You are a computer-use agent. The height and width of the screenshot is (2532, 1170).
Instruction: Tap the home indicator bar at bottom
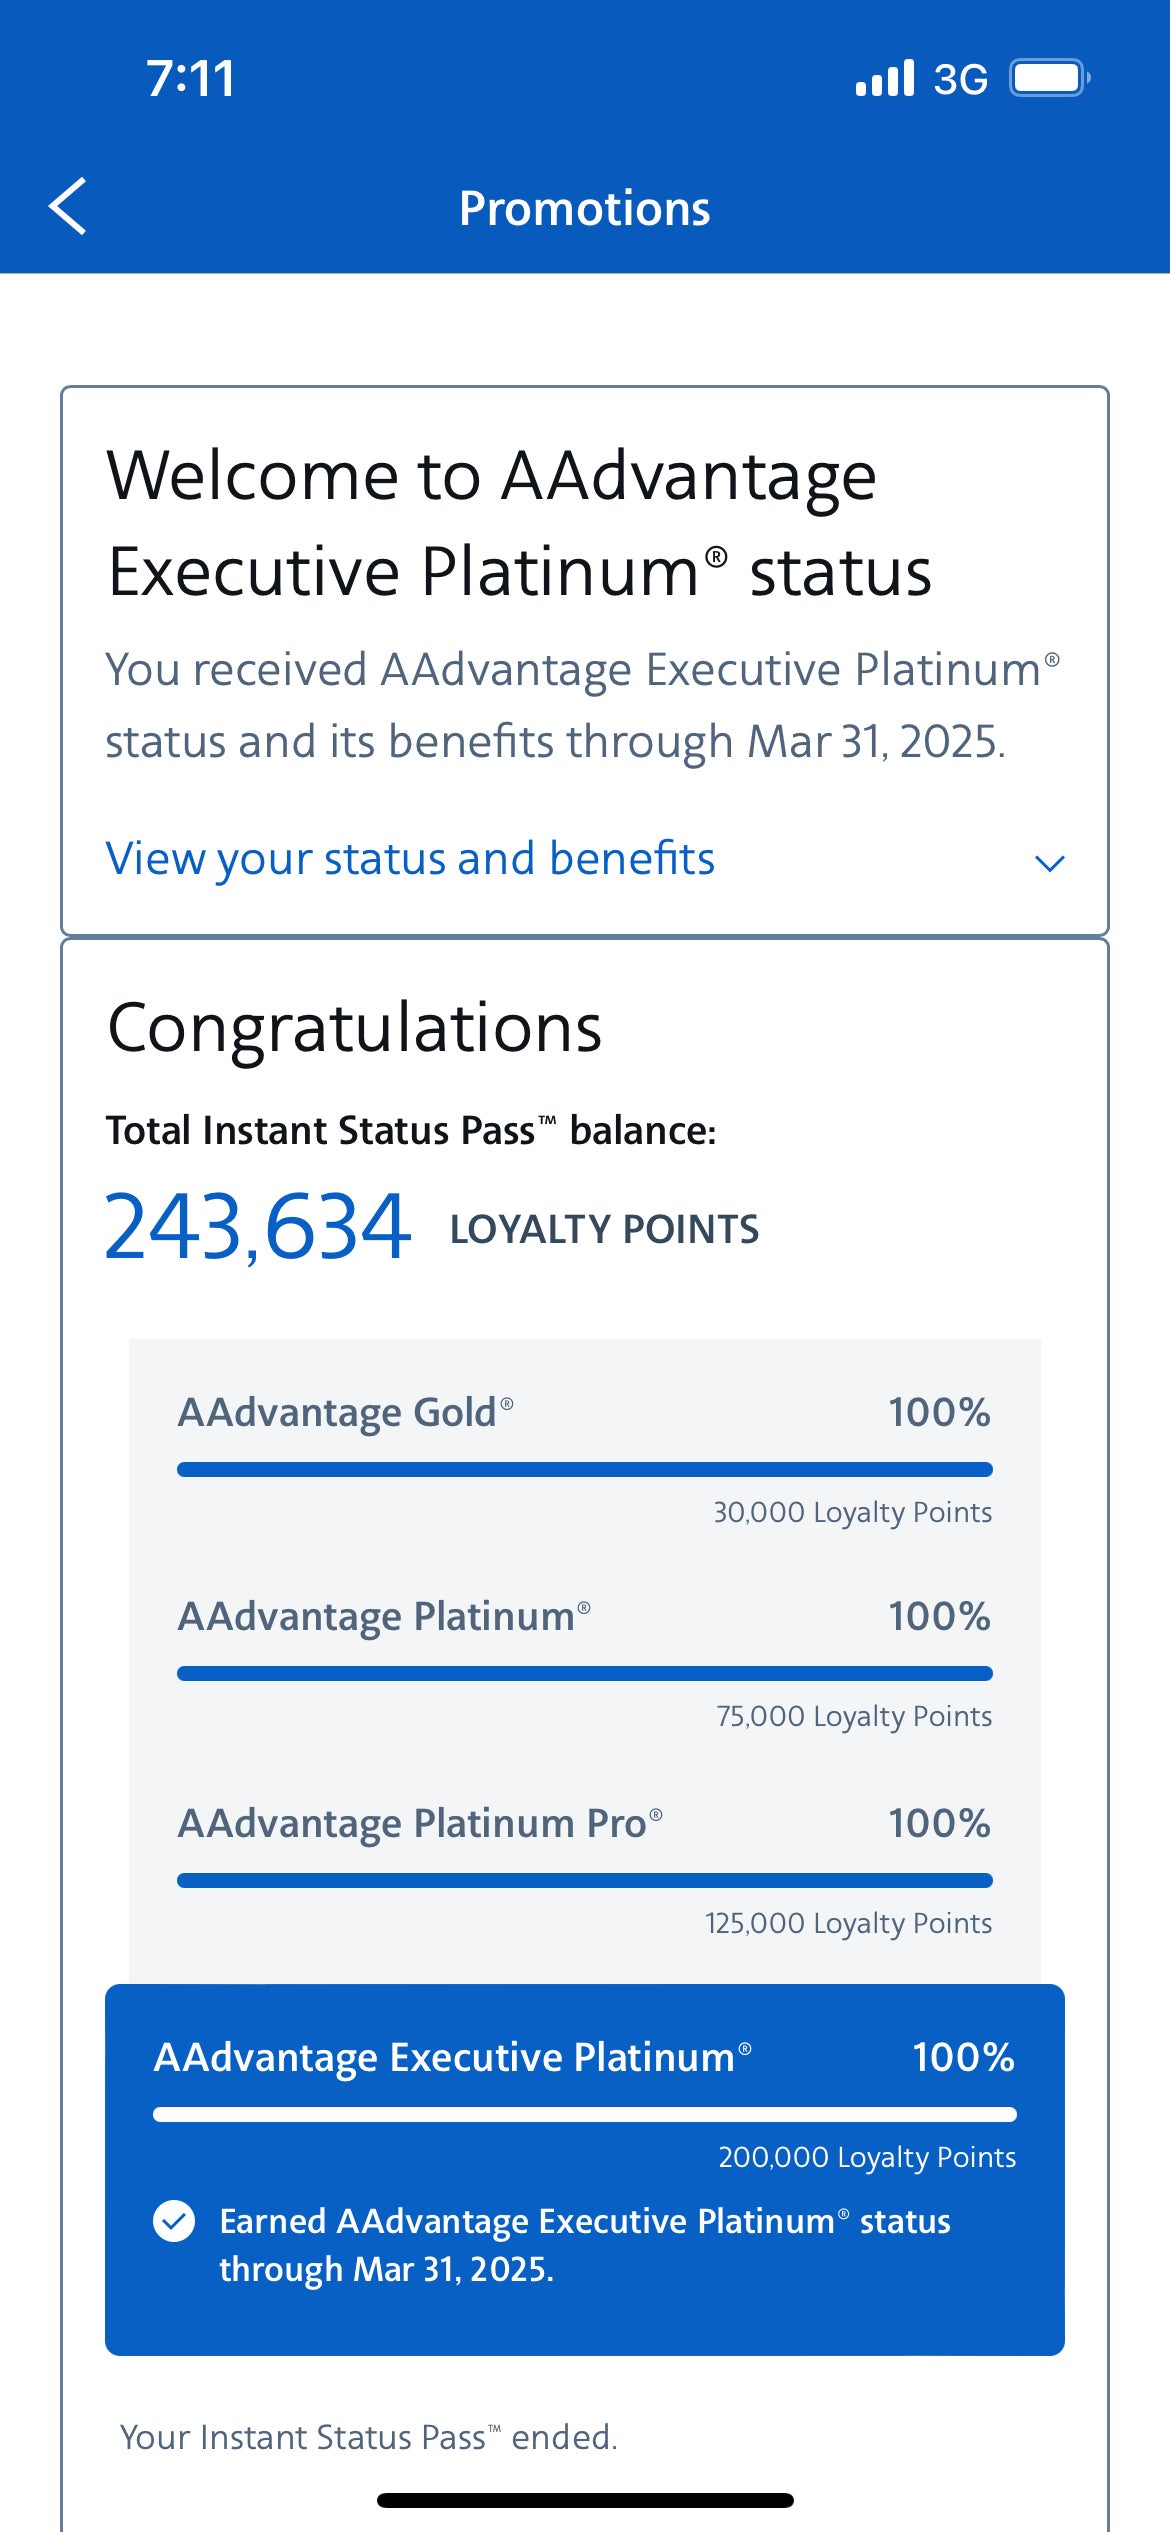pos(585,2498)
